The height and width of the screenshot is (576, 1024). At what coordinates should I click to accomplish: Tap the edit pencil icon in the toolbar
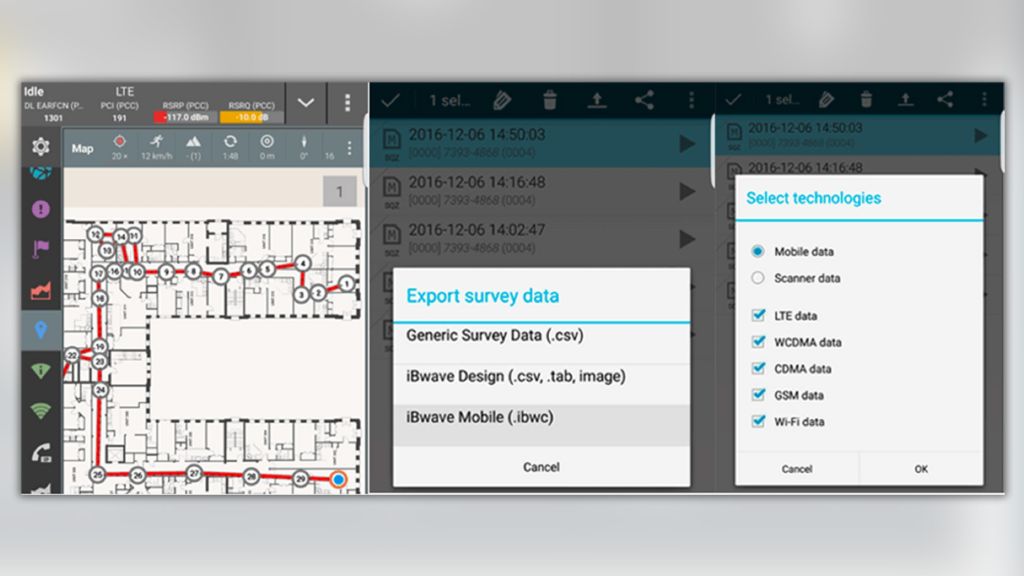click(x=503, y=100)
